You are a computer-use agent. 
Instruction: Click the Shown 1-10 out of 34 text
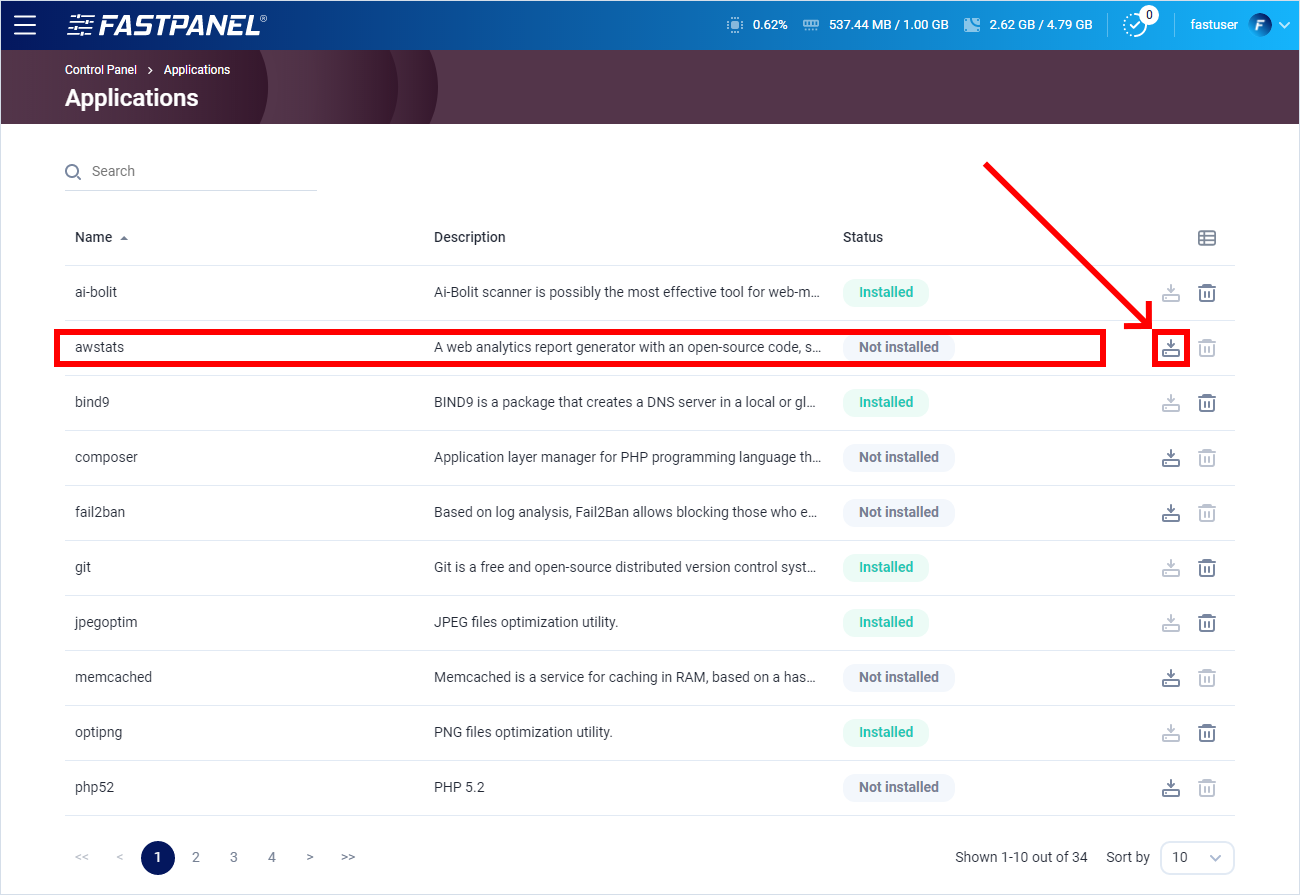point(1021,857)
